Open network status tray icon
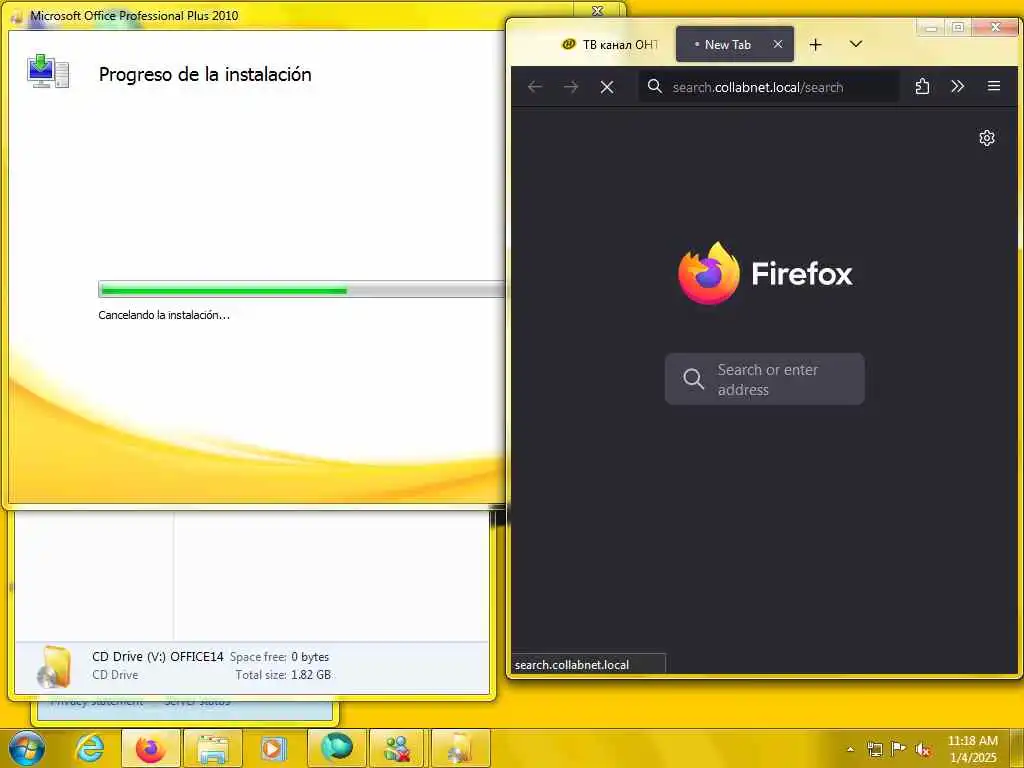The image size is (1024, 768). [874, 749]
